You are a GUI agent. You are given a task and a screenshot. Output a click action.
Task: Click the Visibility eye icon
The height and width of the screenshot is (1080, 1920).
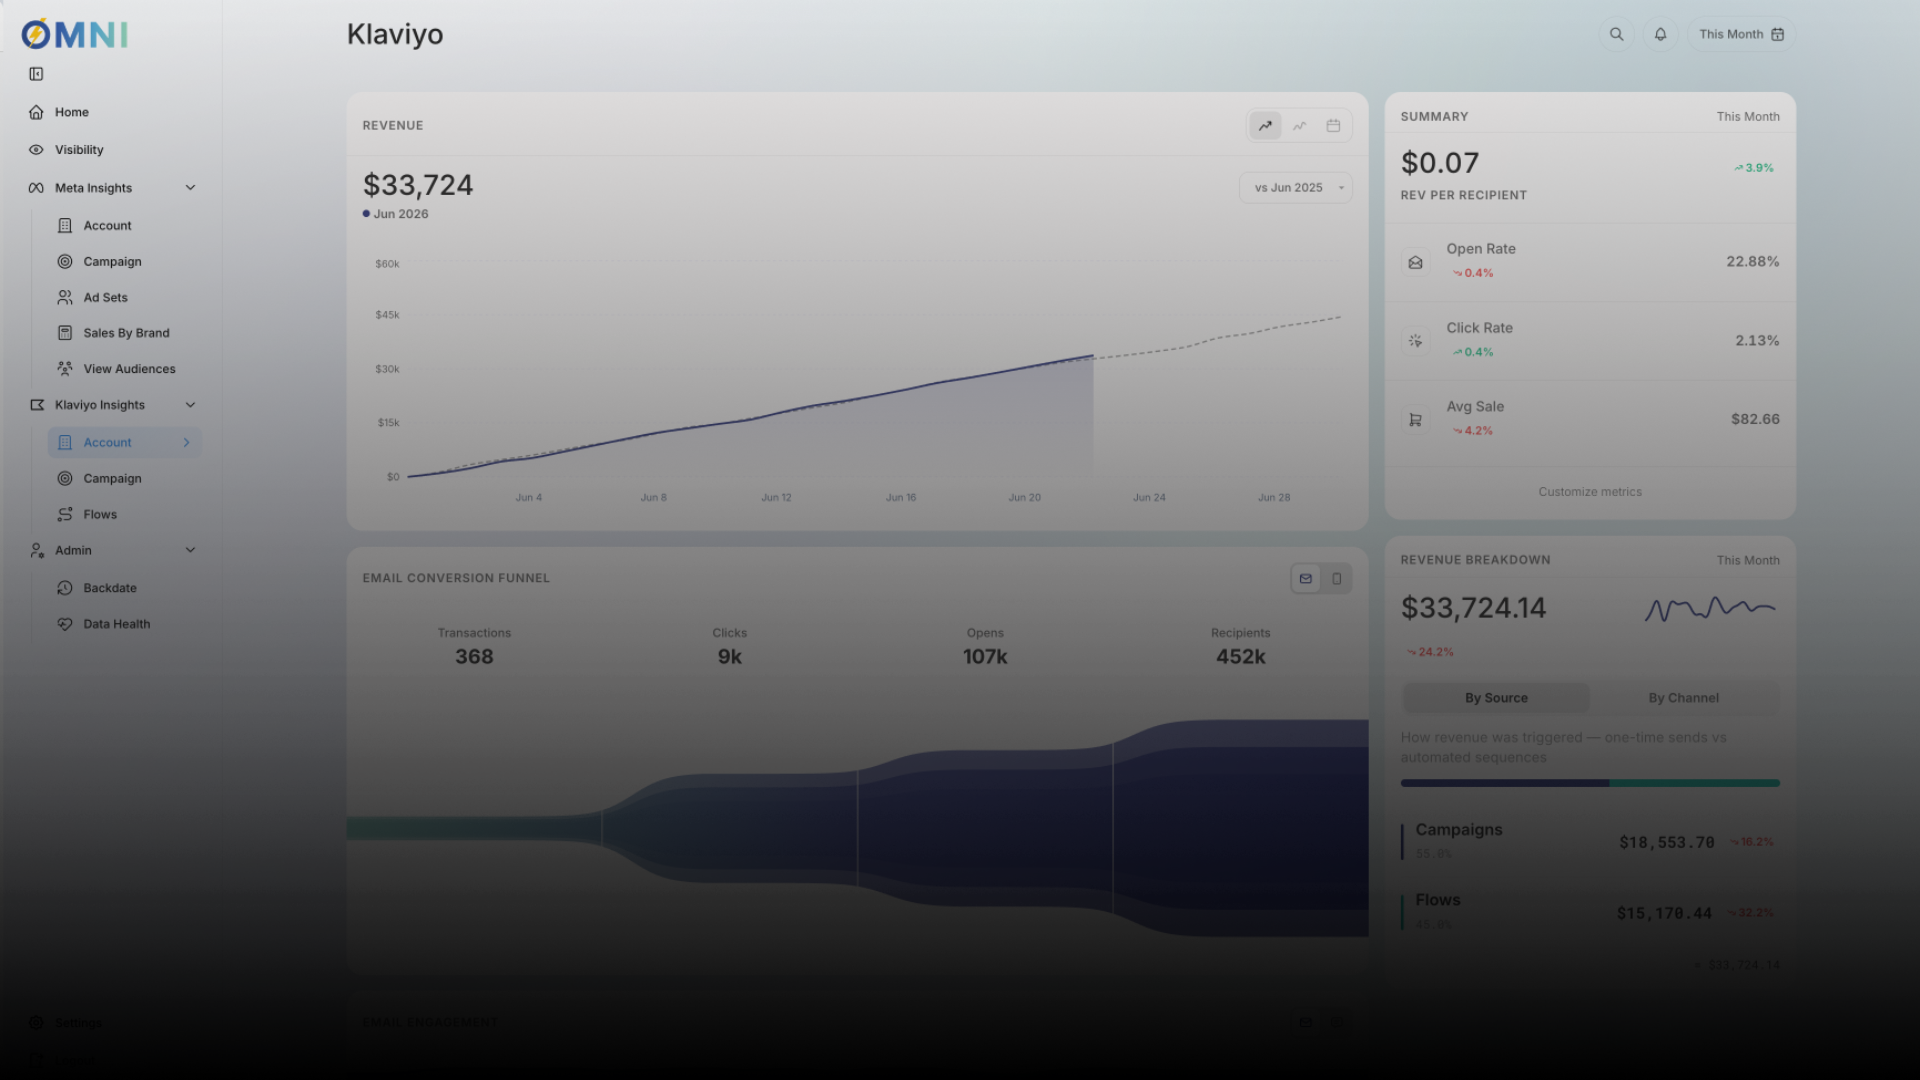[x=36, y=150]
